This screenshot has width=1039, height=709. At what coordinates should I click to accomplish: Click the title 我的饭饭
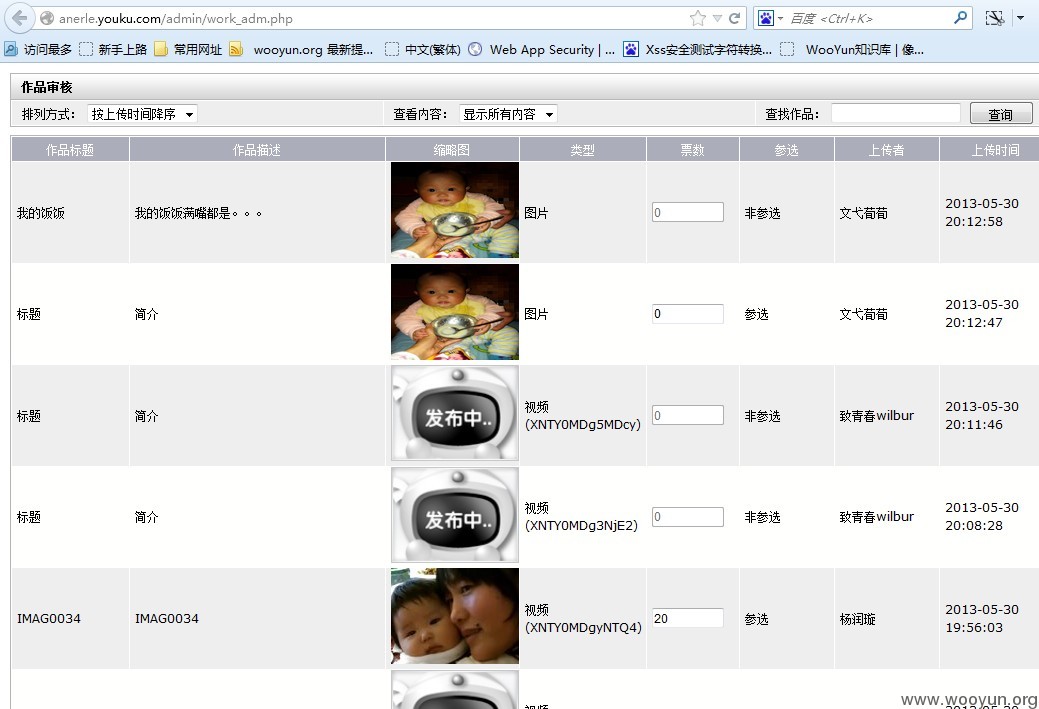pos(40,213)
